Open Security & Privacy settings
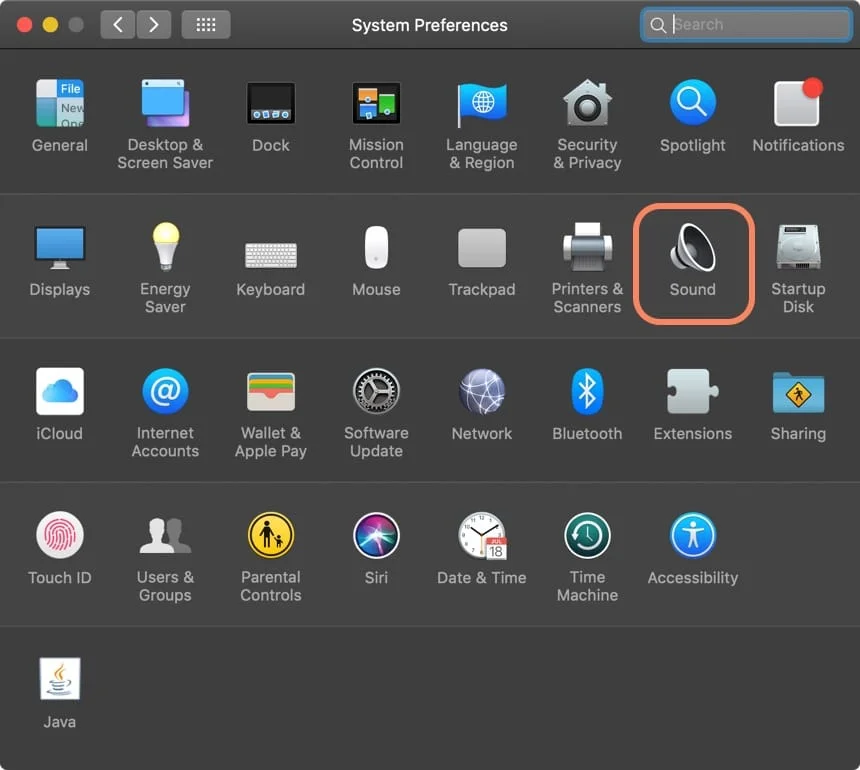The height and width of the screenshot is (770, 860). click(587, 104)
